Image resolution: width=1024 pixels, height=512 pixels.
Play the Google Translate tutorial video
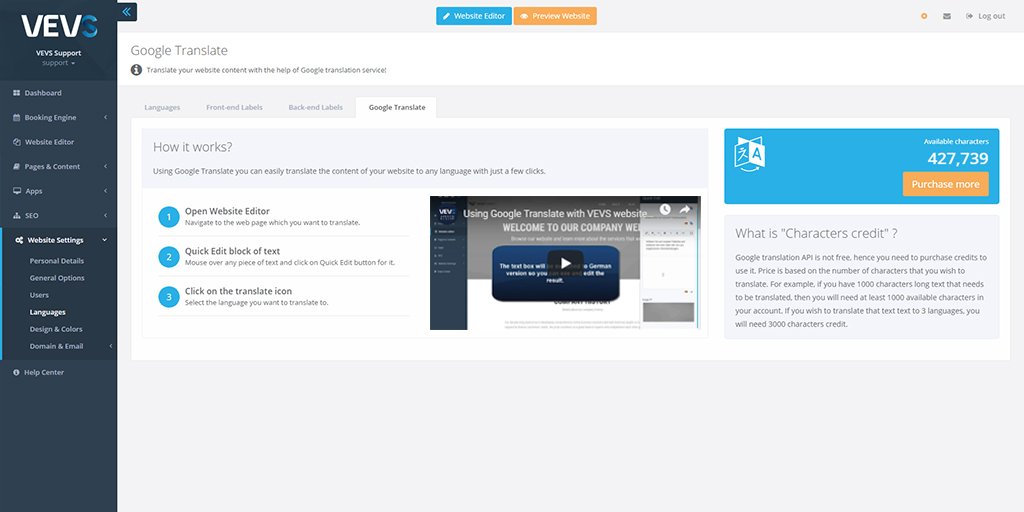click(565, 263)
